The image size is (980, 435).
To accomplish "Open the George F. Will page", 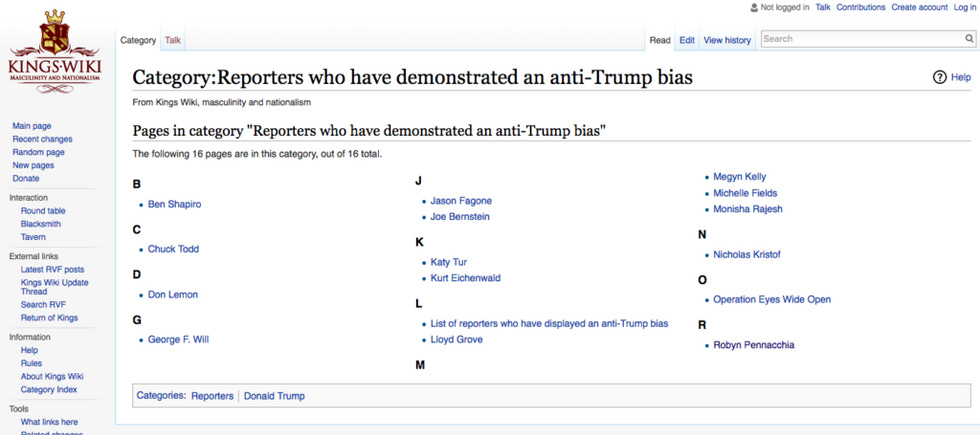I will (x=178, y=340).
